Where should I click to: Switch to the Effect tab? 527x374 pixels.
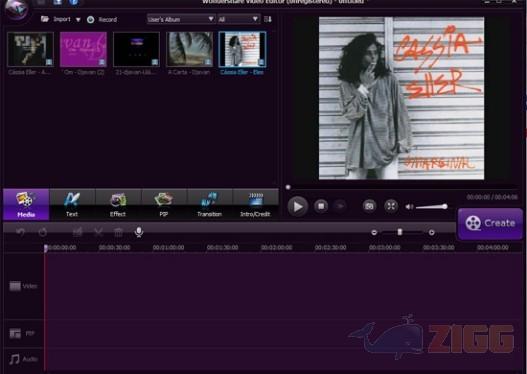pyautogui.click(x=118, y=204)
